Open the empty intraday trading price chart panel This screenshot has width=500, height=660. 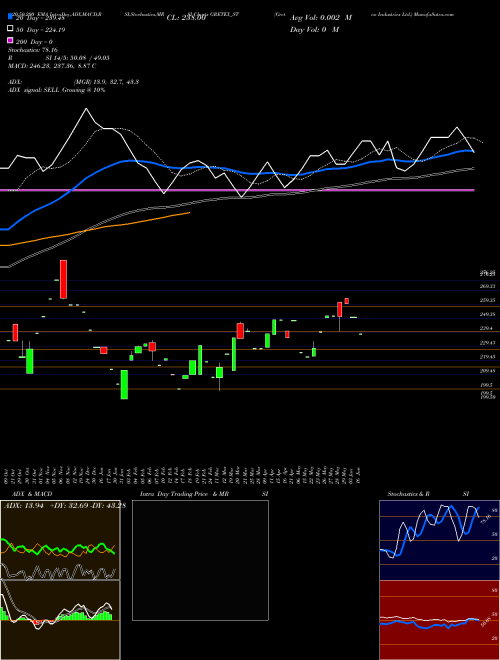[200, 560]
